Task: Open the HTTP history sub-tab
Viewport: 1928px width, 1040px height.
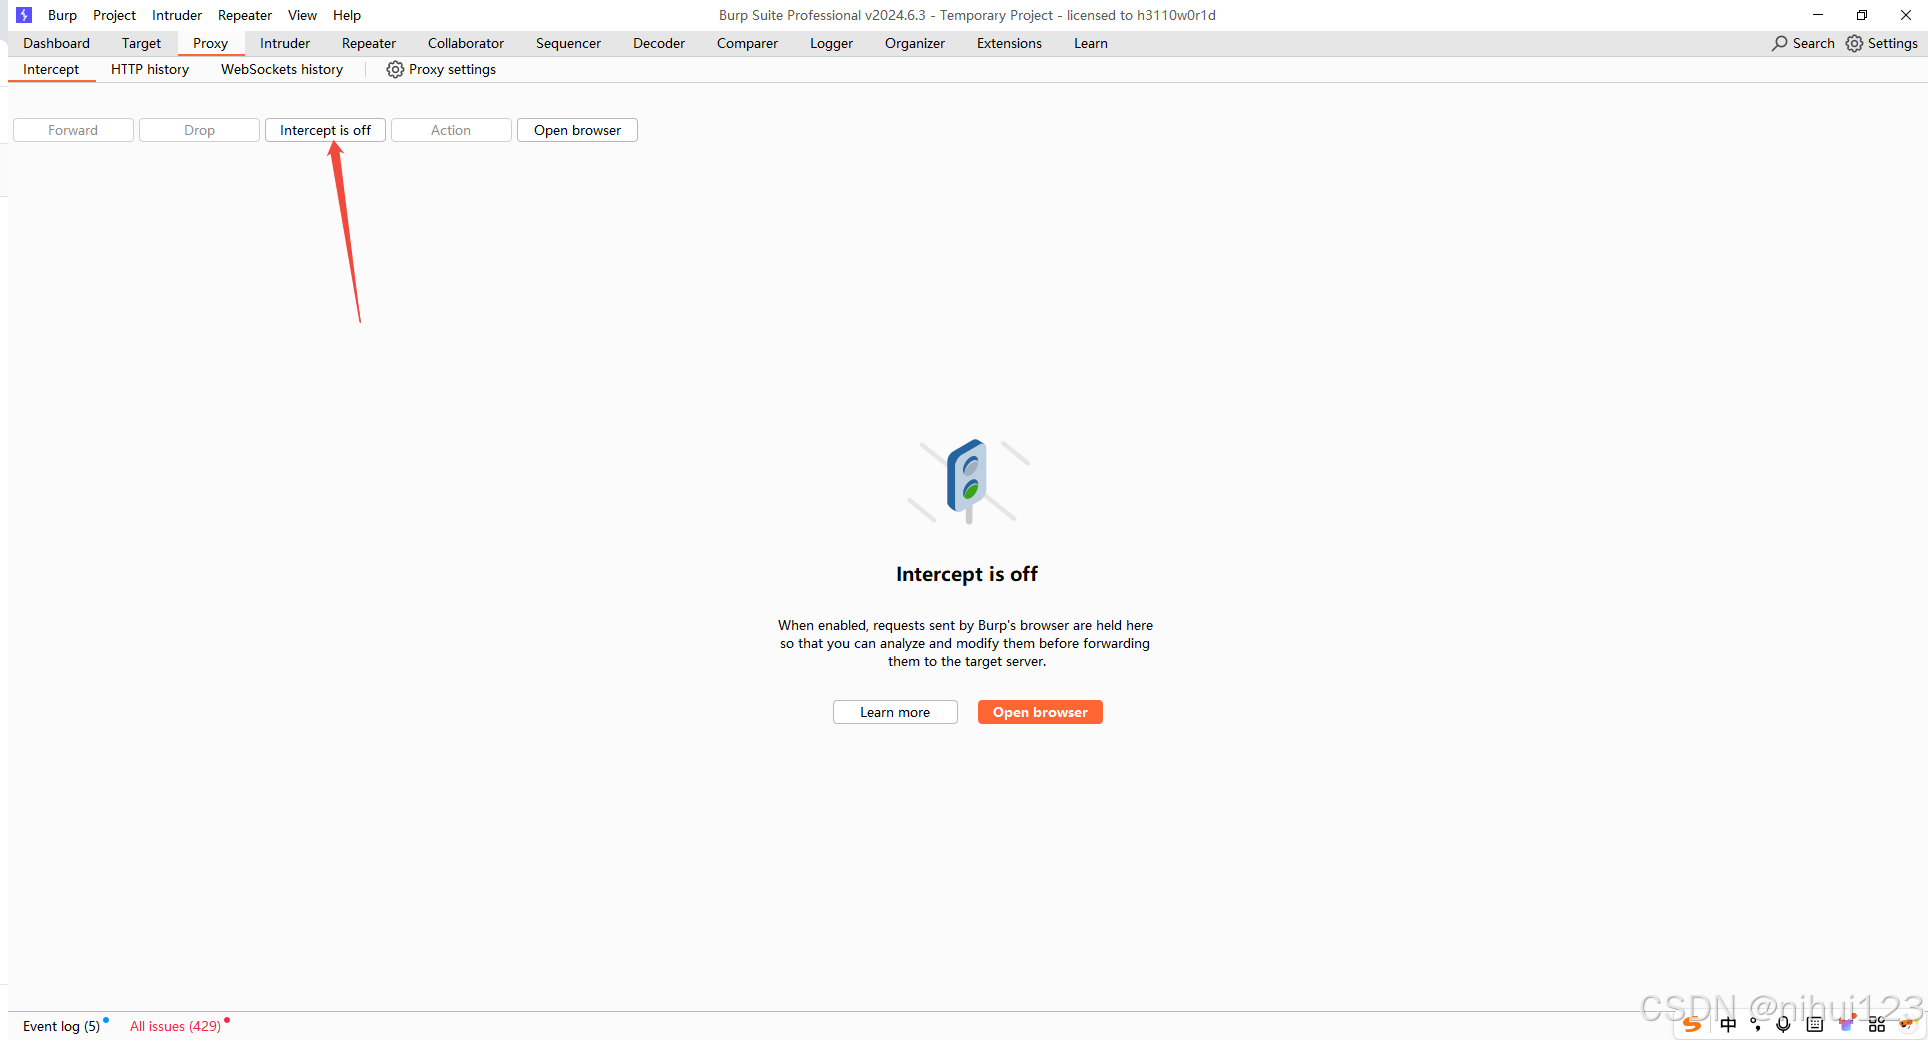Action: [150, 69]
